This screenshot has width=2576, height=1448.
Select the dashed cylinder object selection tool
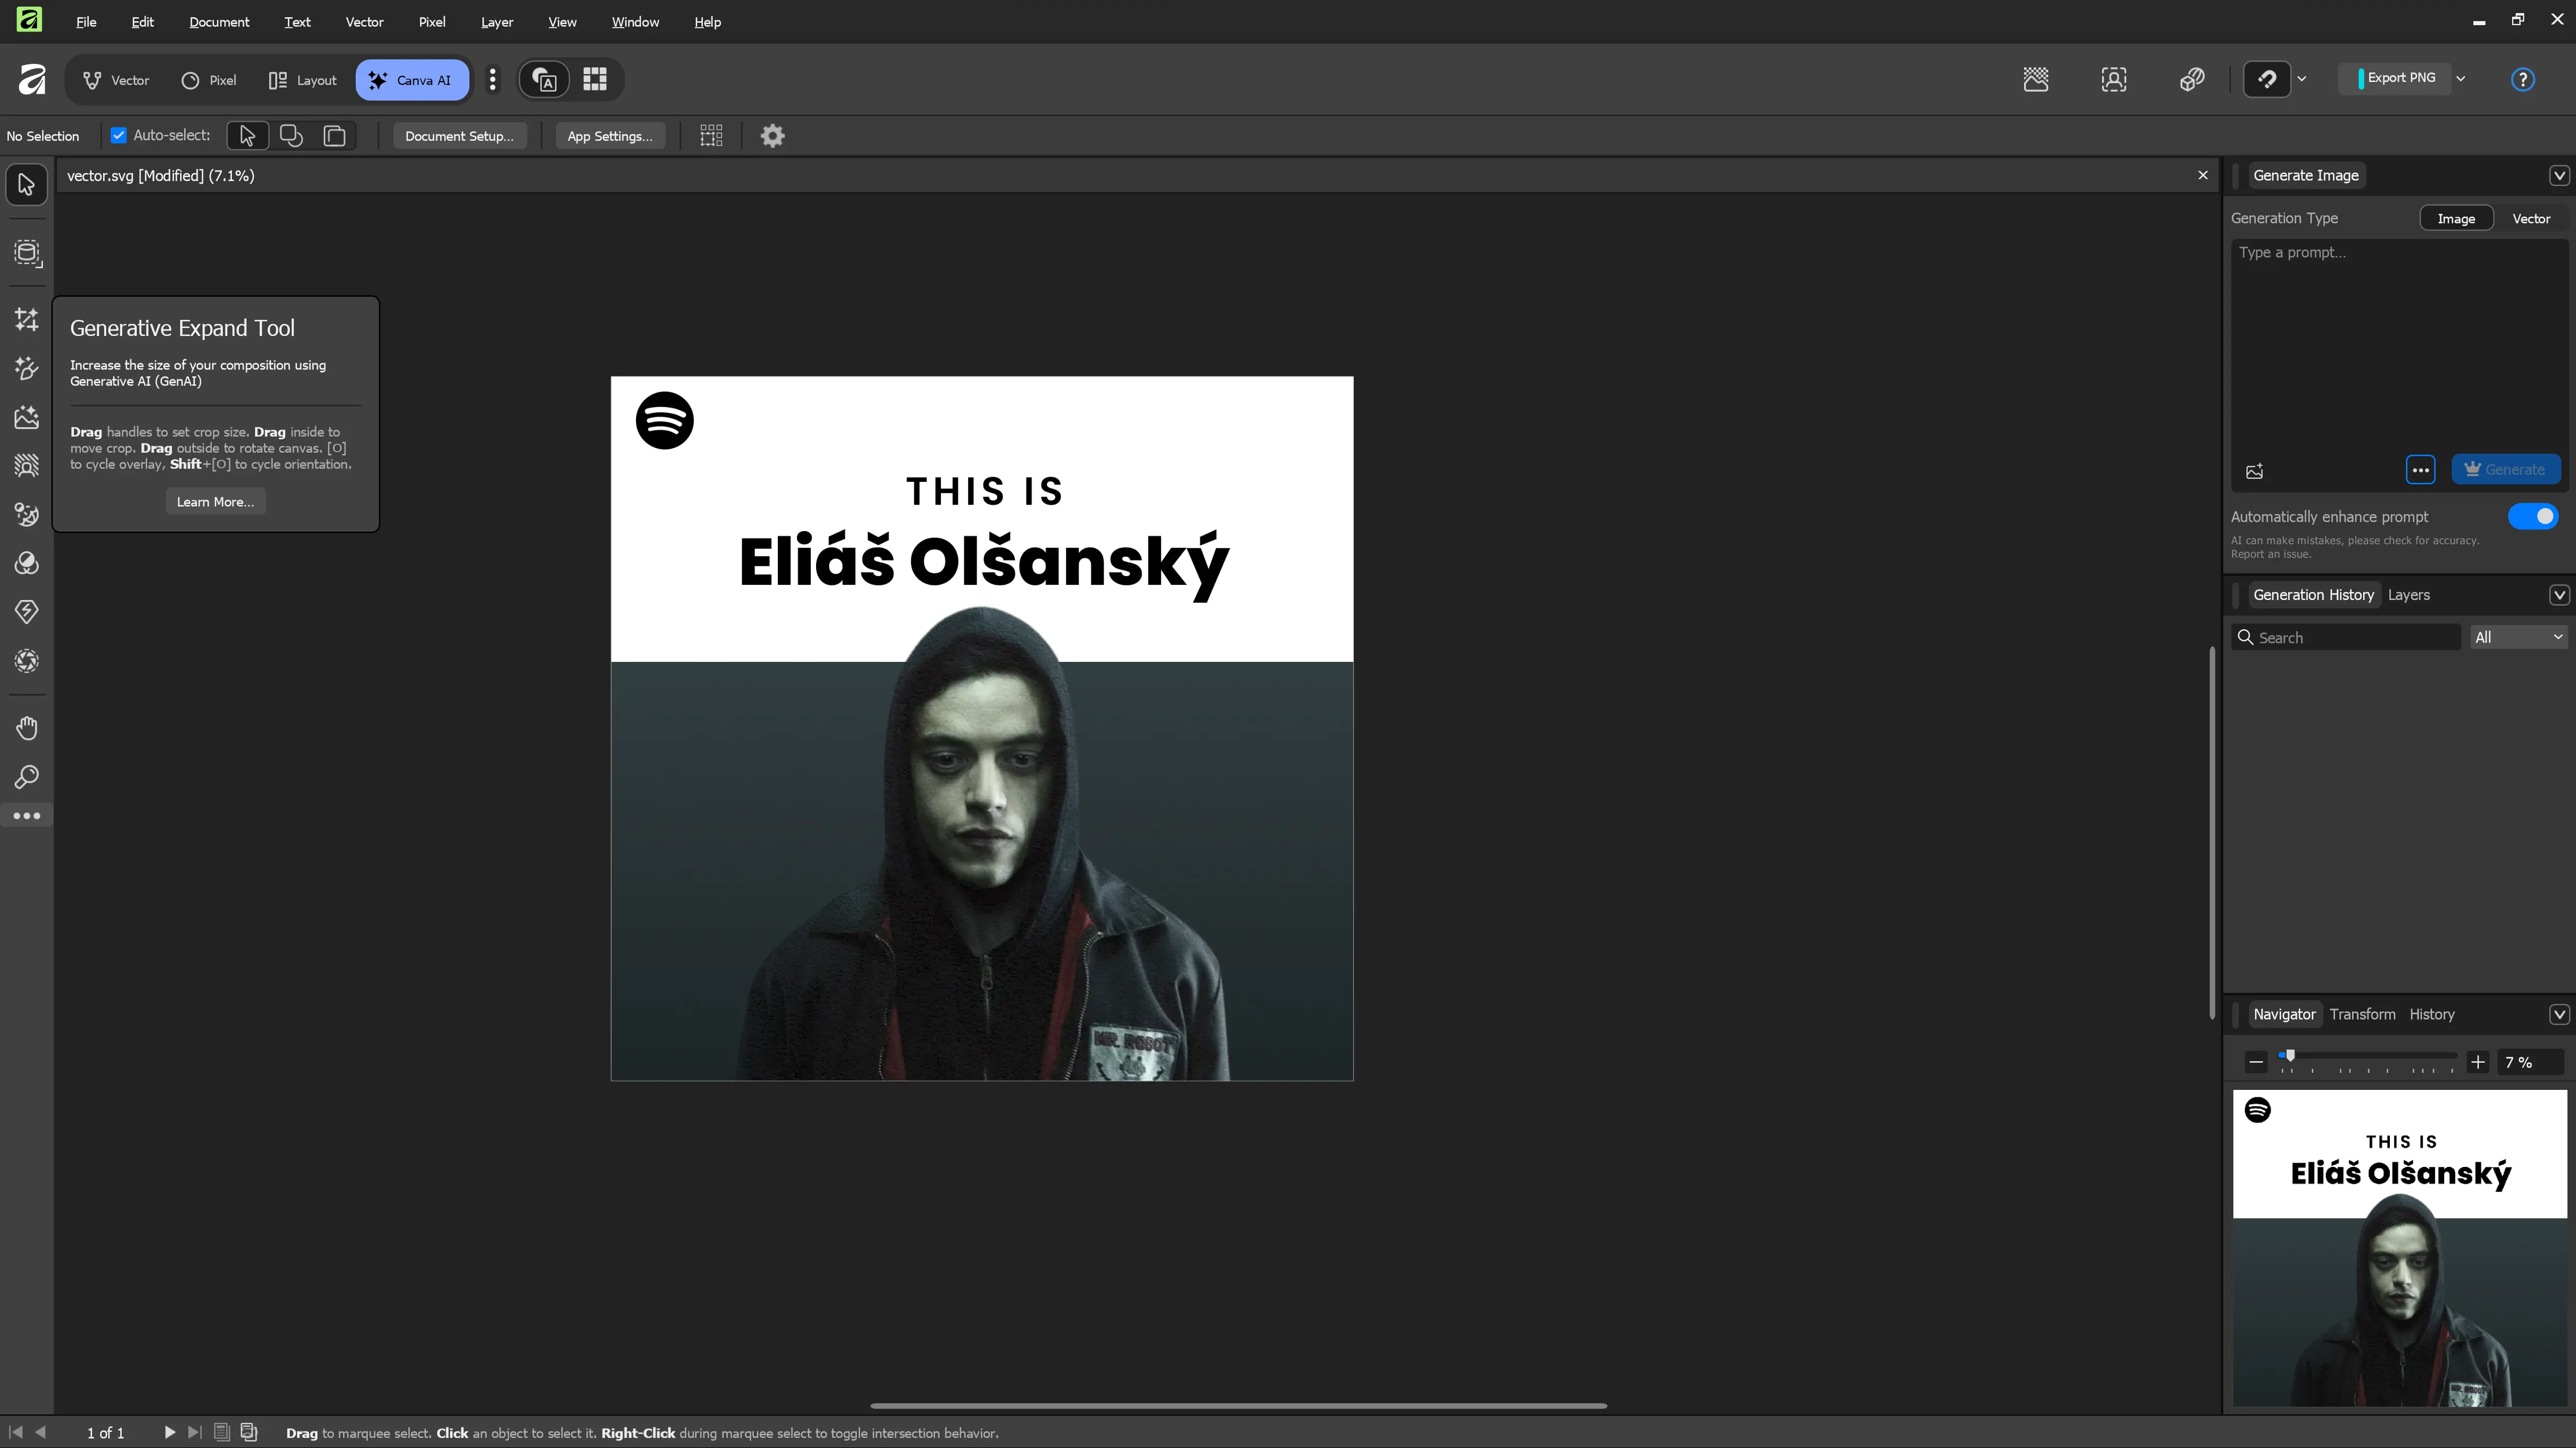pyautogui.click(x=27, y=253)
